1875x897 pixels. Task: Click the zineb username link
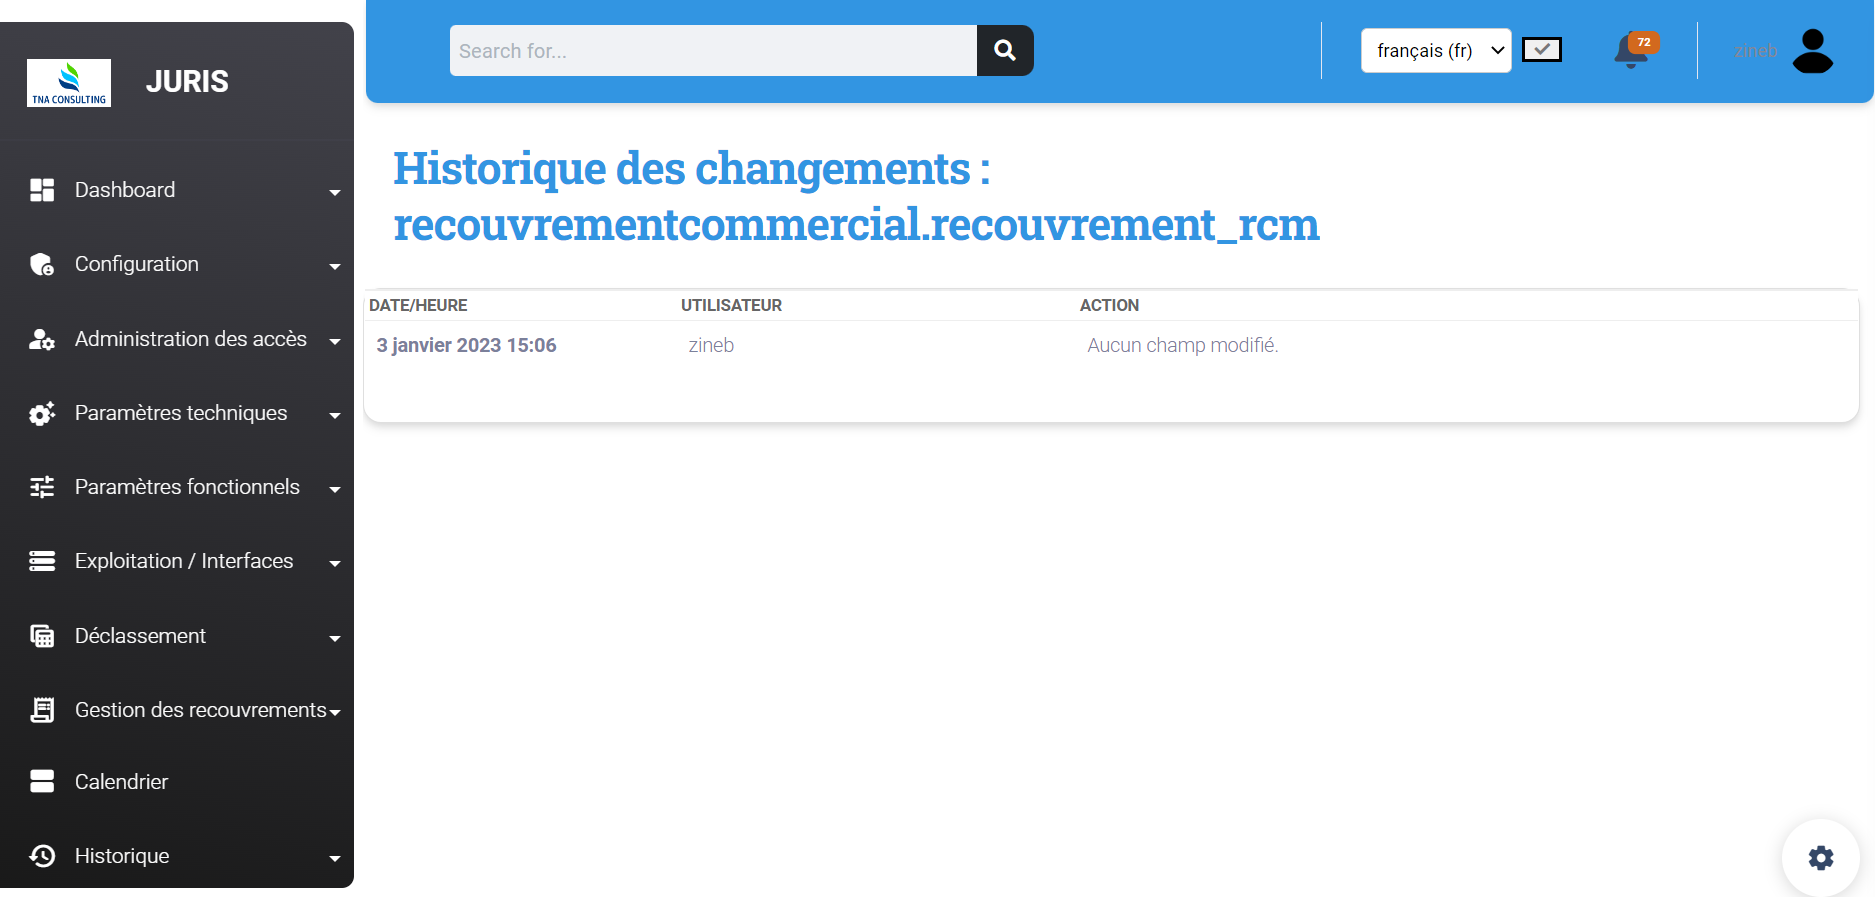(x=1755, y=51)
